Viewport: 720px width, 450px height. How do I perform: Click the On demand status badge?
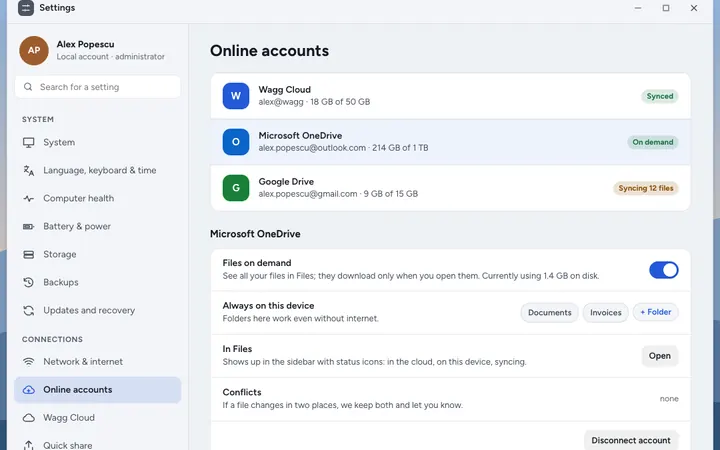click(652, 142)
